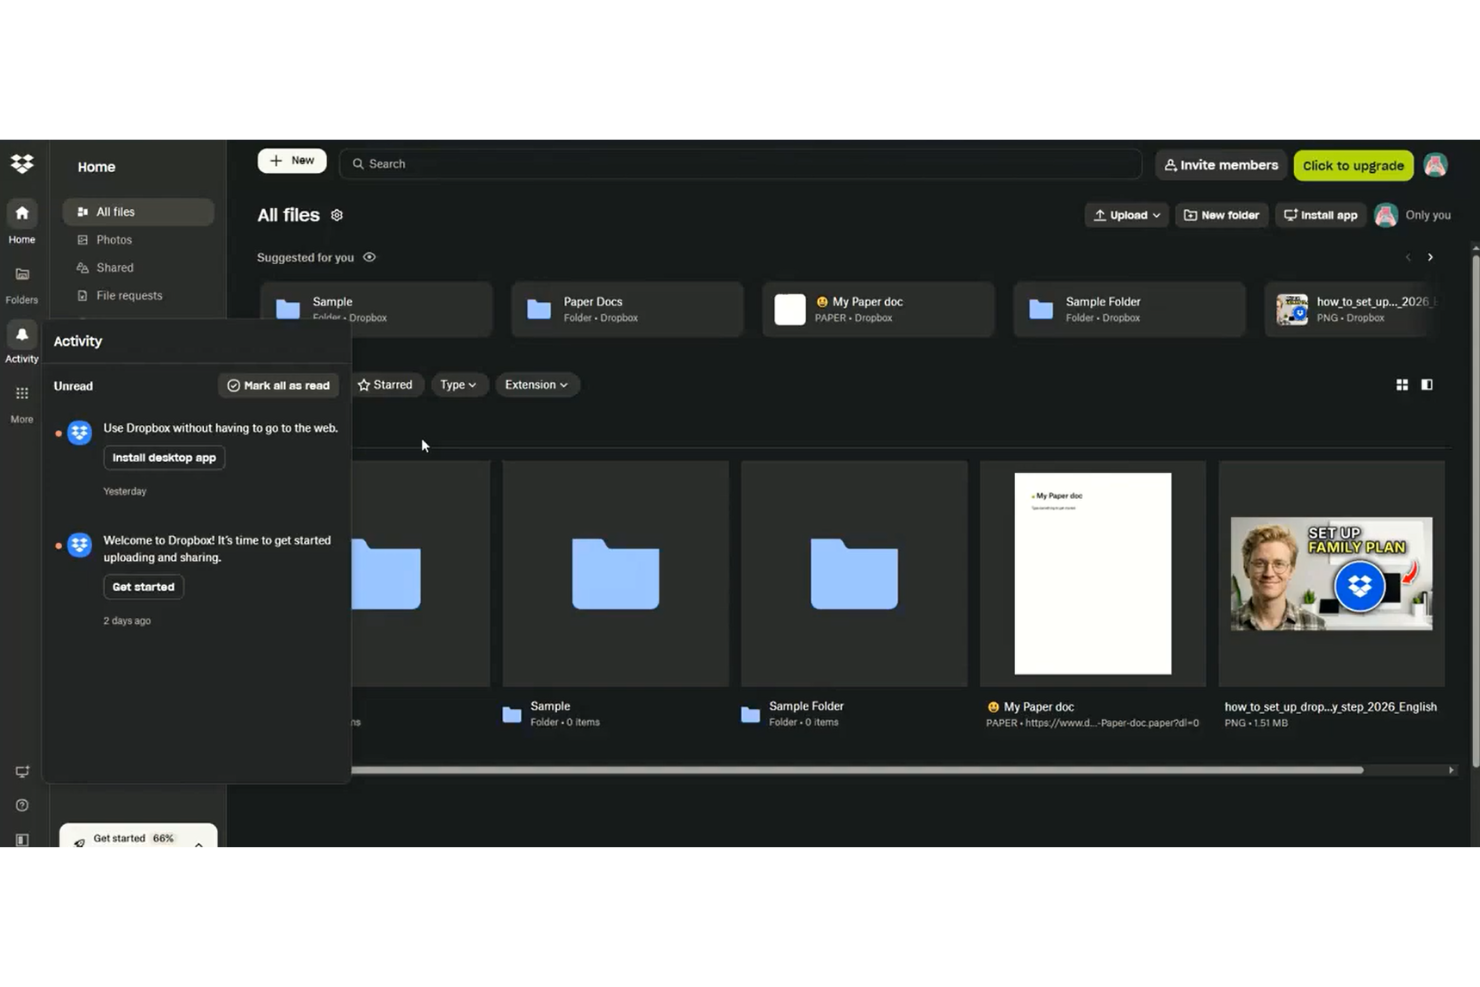Click the Click to upgrade button
This screenshot has height=987, width=1480.
coord(1353,166)
